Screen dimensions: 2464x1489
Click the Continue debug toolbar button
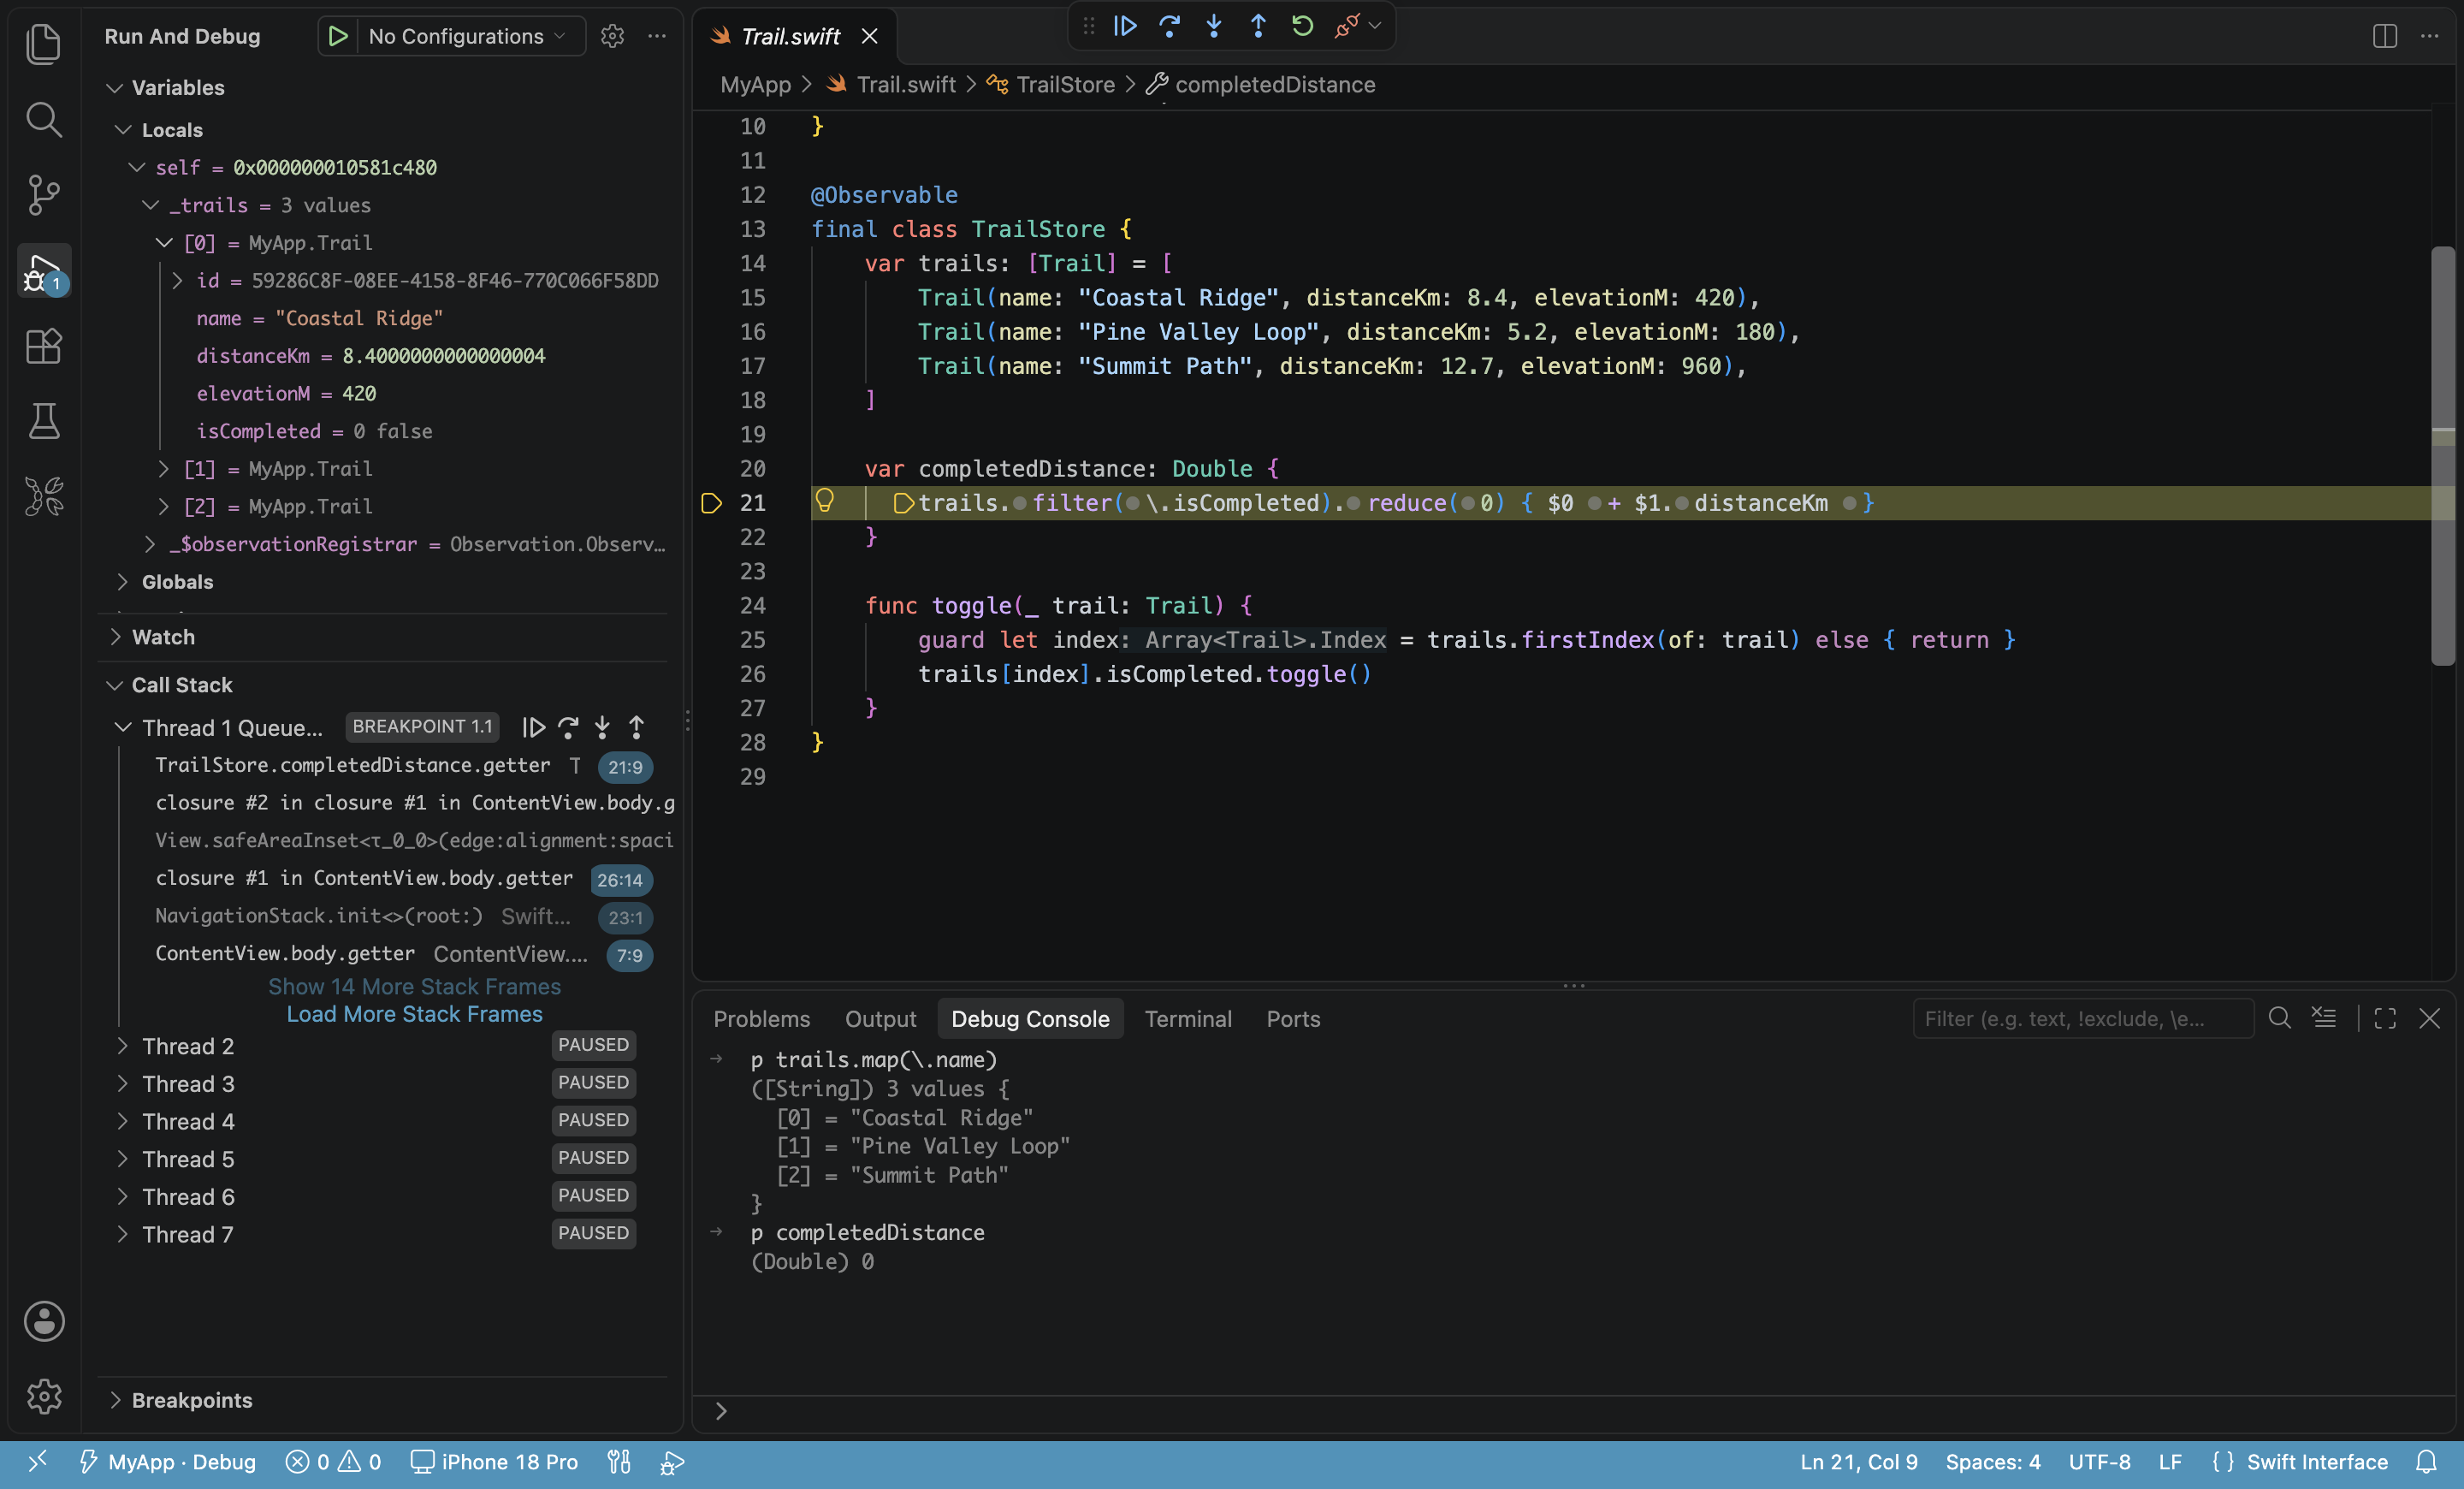1125,26
